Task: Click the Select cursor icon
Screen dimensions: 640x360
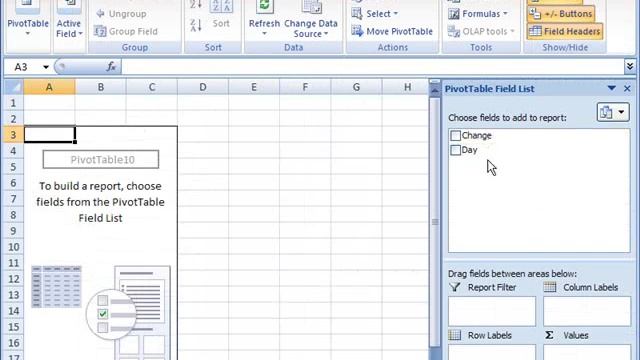Action: [x=357, y=13]
